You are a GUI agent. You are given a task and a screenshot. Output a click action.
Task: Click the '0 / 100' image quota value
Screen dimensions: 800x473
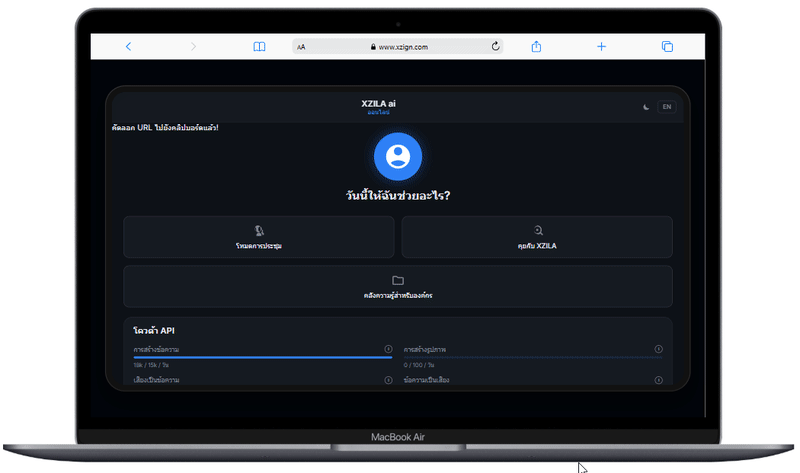(x=419, y=365)
